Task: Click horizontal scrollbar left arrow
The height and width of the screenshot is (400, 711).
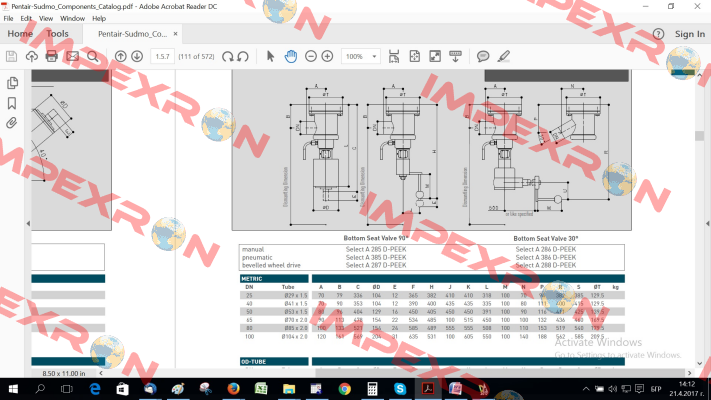Action: (101, 373)
